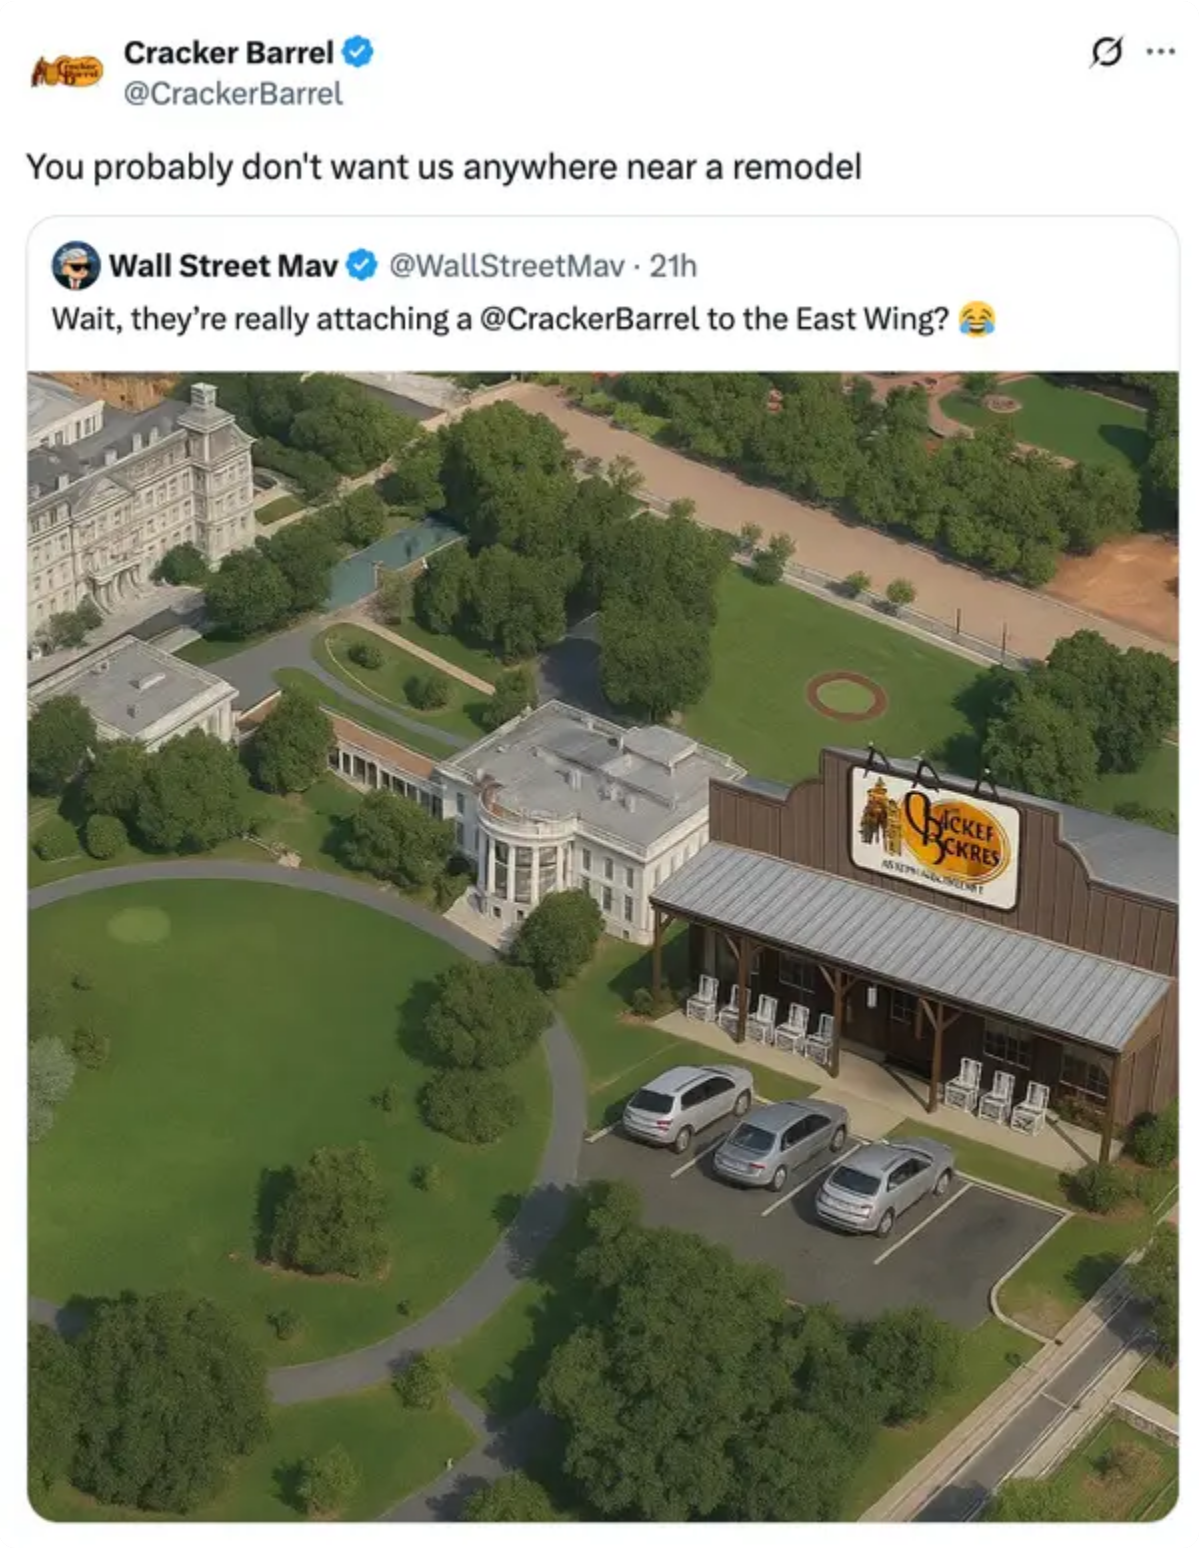This screenshot has height=1548, width=1200.
Task: Open the Grok slashed-circle icon
Action: coord(1105,52)
